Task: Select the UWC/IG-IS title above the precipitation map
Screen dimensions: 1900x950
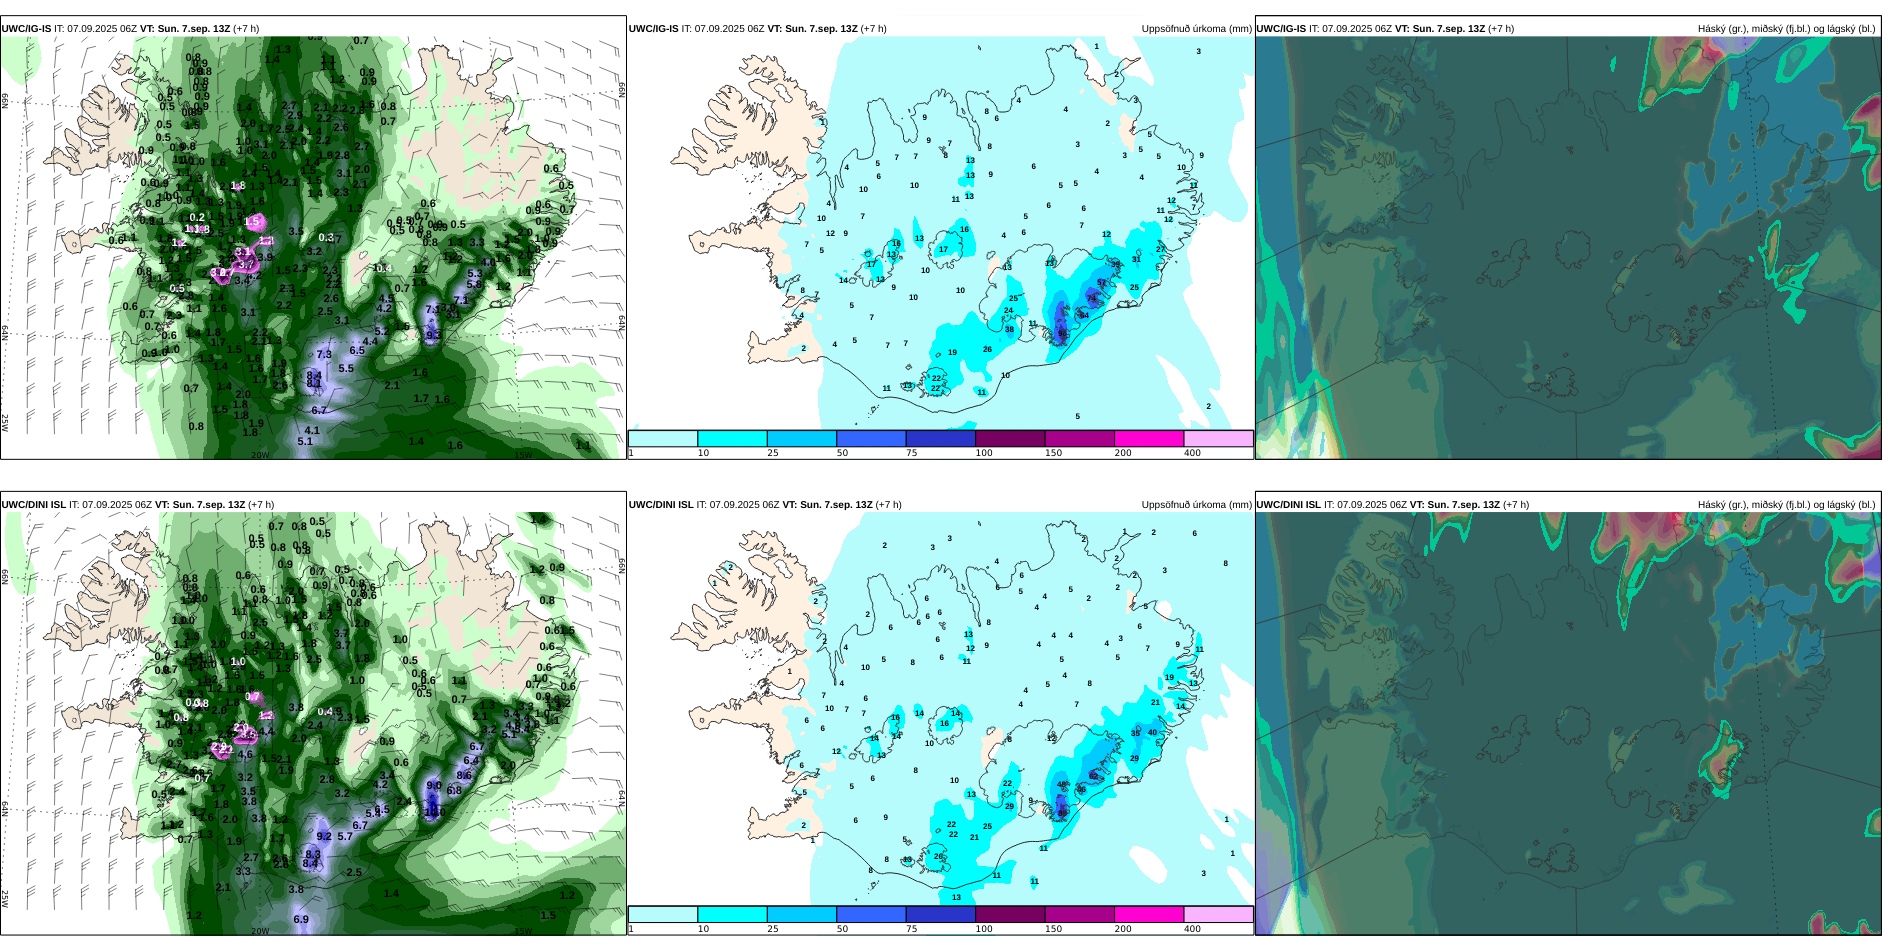Action: coord(758,29)
